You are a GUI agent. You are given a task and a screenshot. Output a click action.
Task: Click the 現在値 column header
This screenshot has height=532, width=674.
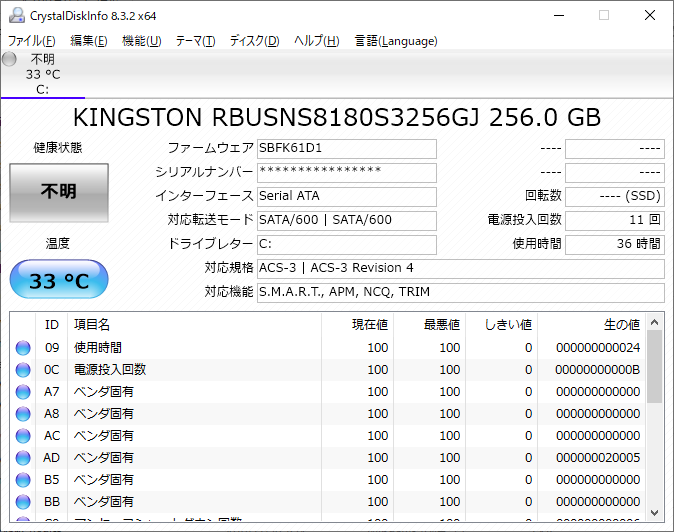point(357,324)
